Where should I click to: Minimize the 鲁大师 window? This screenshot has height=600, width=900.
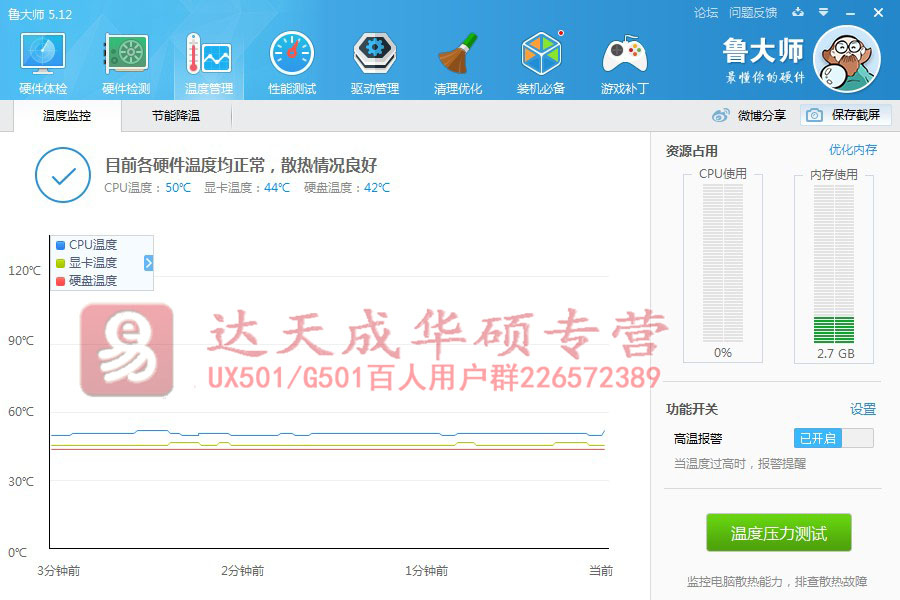tap(851, 13)
